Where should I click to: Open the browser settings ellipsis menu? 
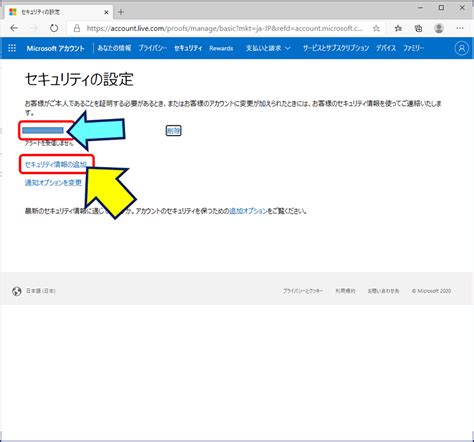[x=460, y=28]
